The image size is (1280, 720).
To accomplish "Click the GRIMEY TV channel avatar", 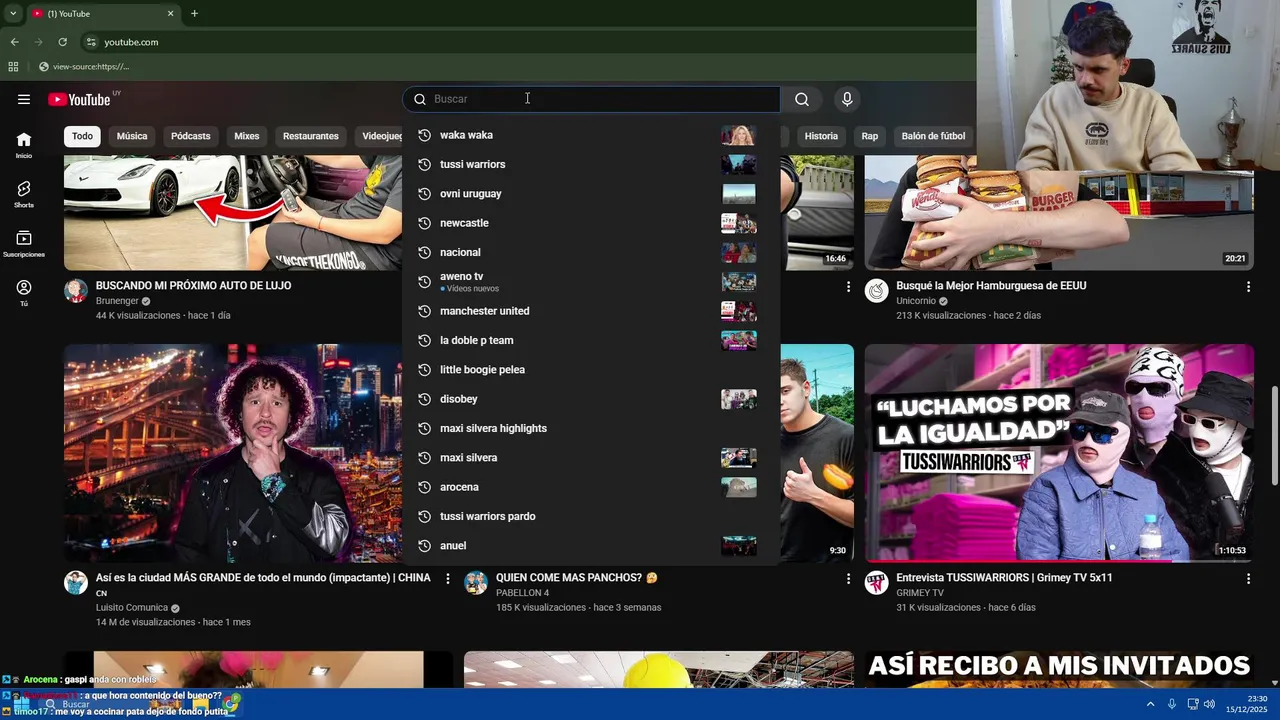I will point(877,583).
